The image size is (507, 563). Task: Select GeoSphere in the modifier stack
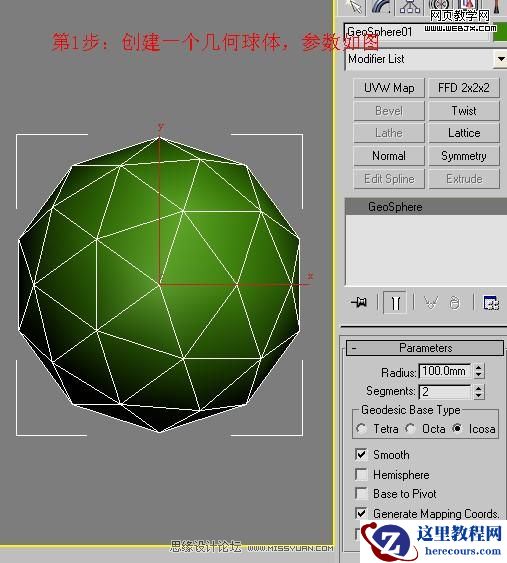426,207
